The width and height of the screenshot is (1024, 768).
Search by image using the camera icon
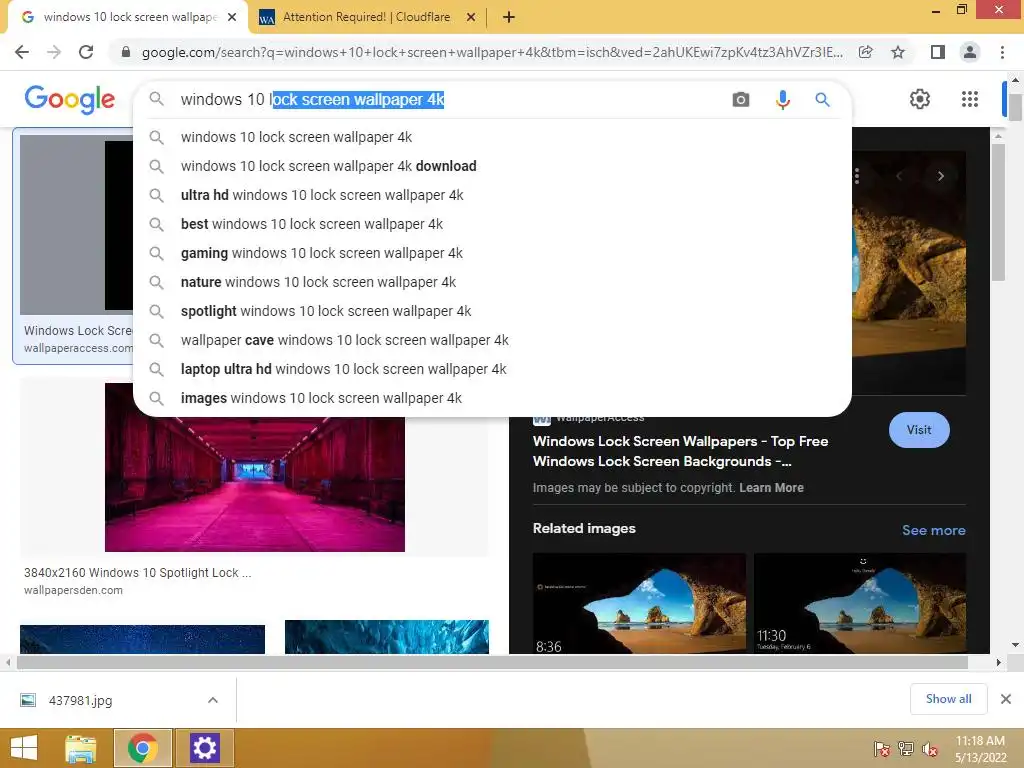(x=741, y=99)
